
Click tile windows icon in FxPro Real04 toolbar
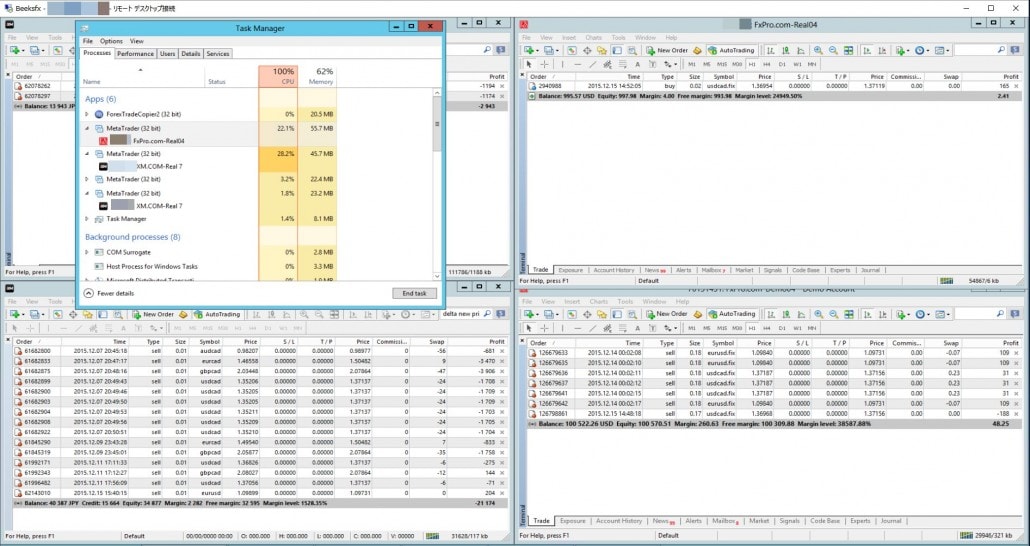[x=848, y=50]
